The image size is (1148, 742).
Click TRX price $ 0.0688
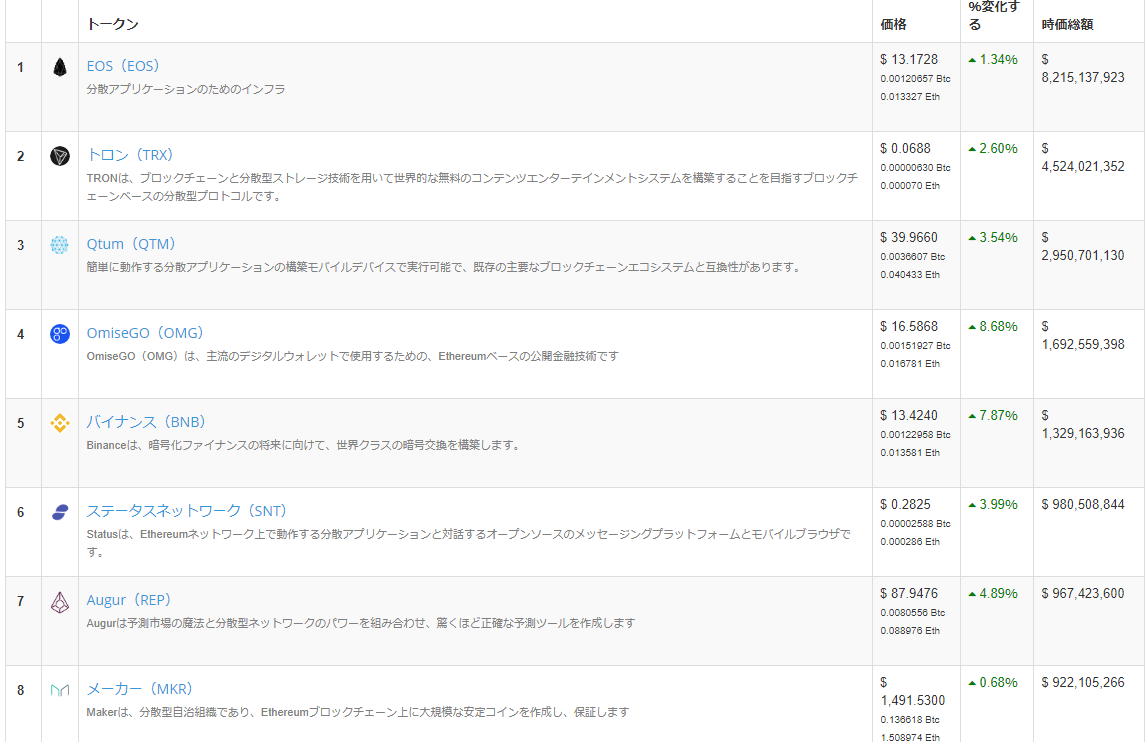point(905,149)
